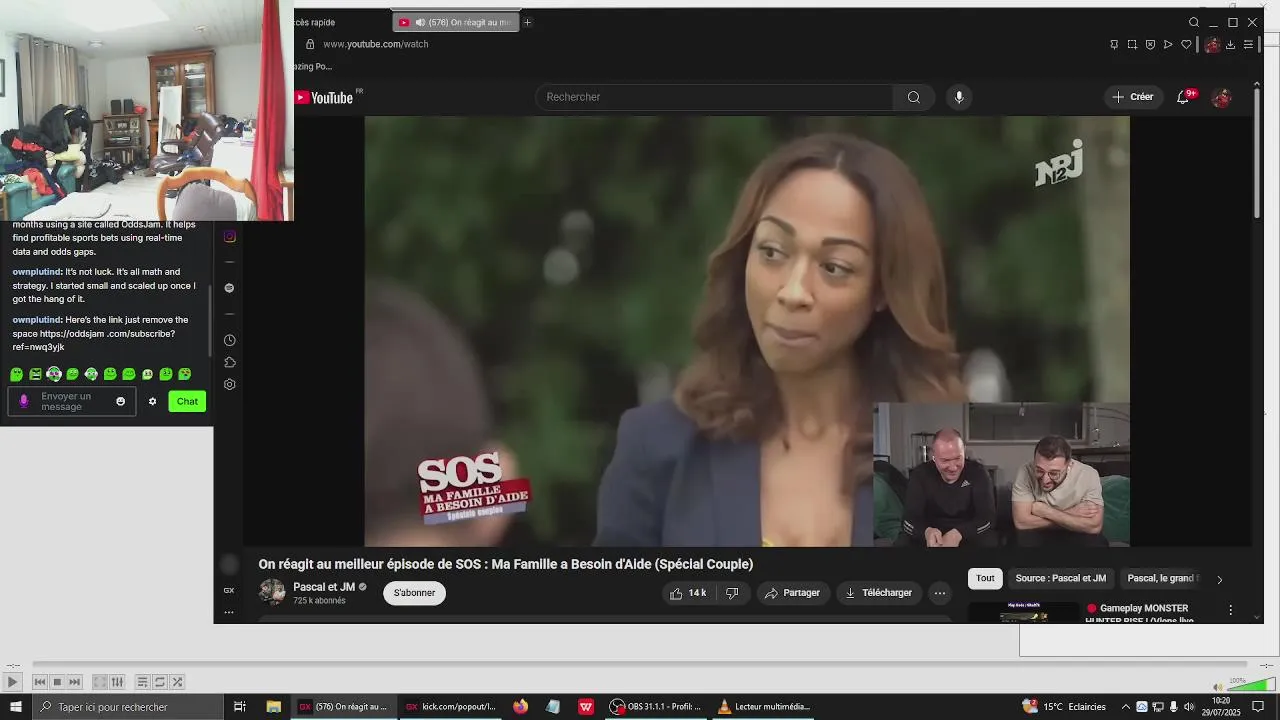Dislike the video with thumbs down
1280x720 pixels.
pos(732,593)
